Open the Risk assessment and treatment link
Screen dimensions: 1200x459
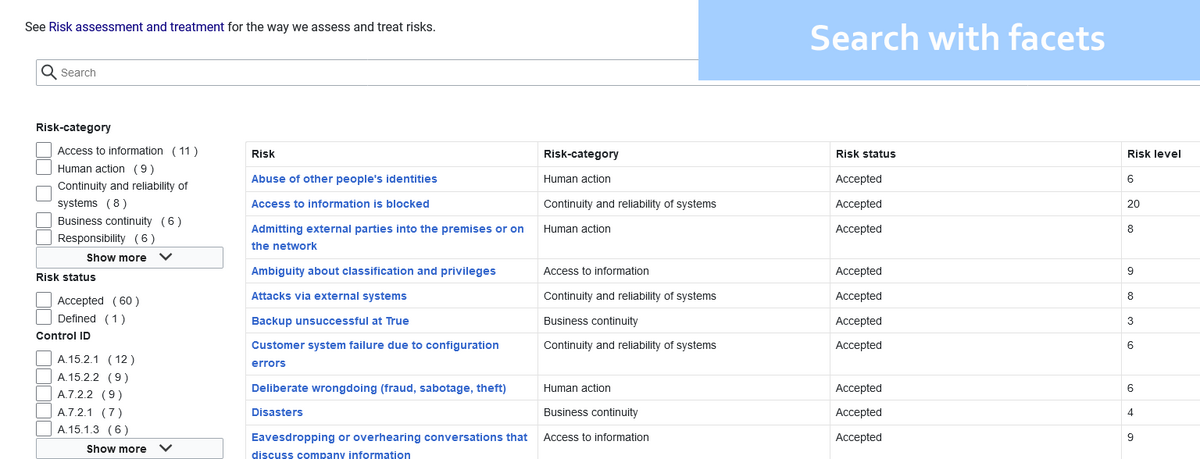click(x=136, y=27)
